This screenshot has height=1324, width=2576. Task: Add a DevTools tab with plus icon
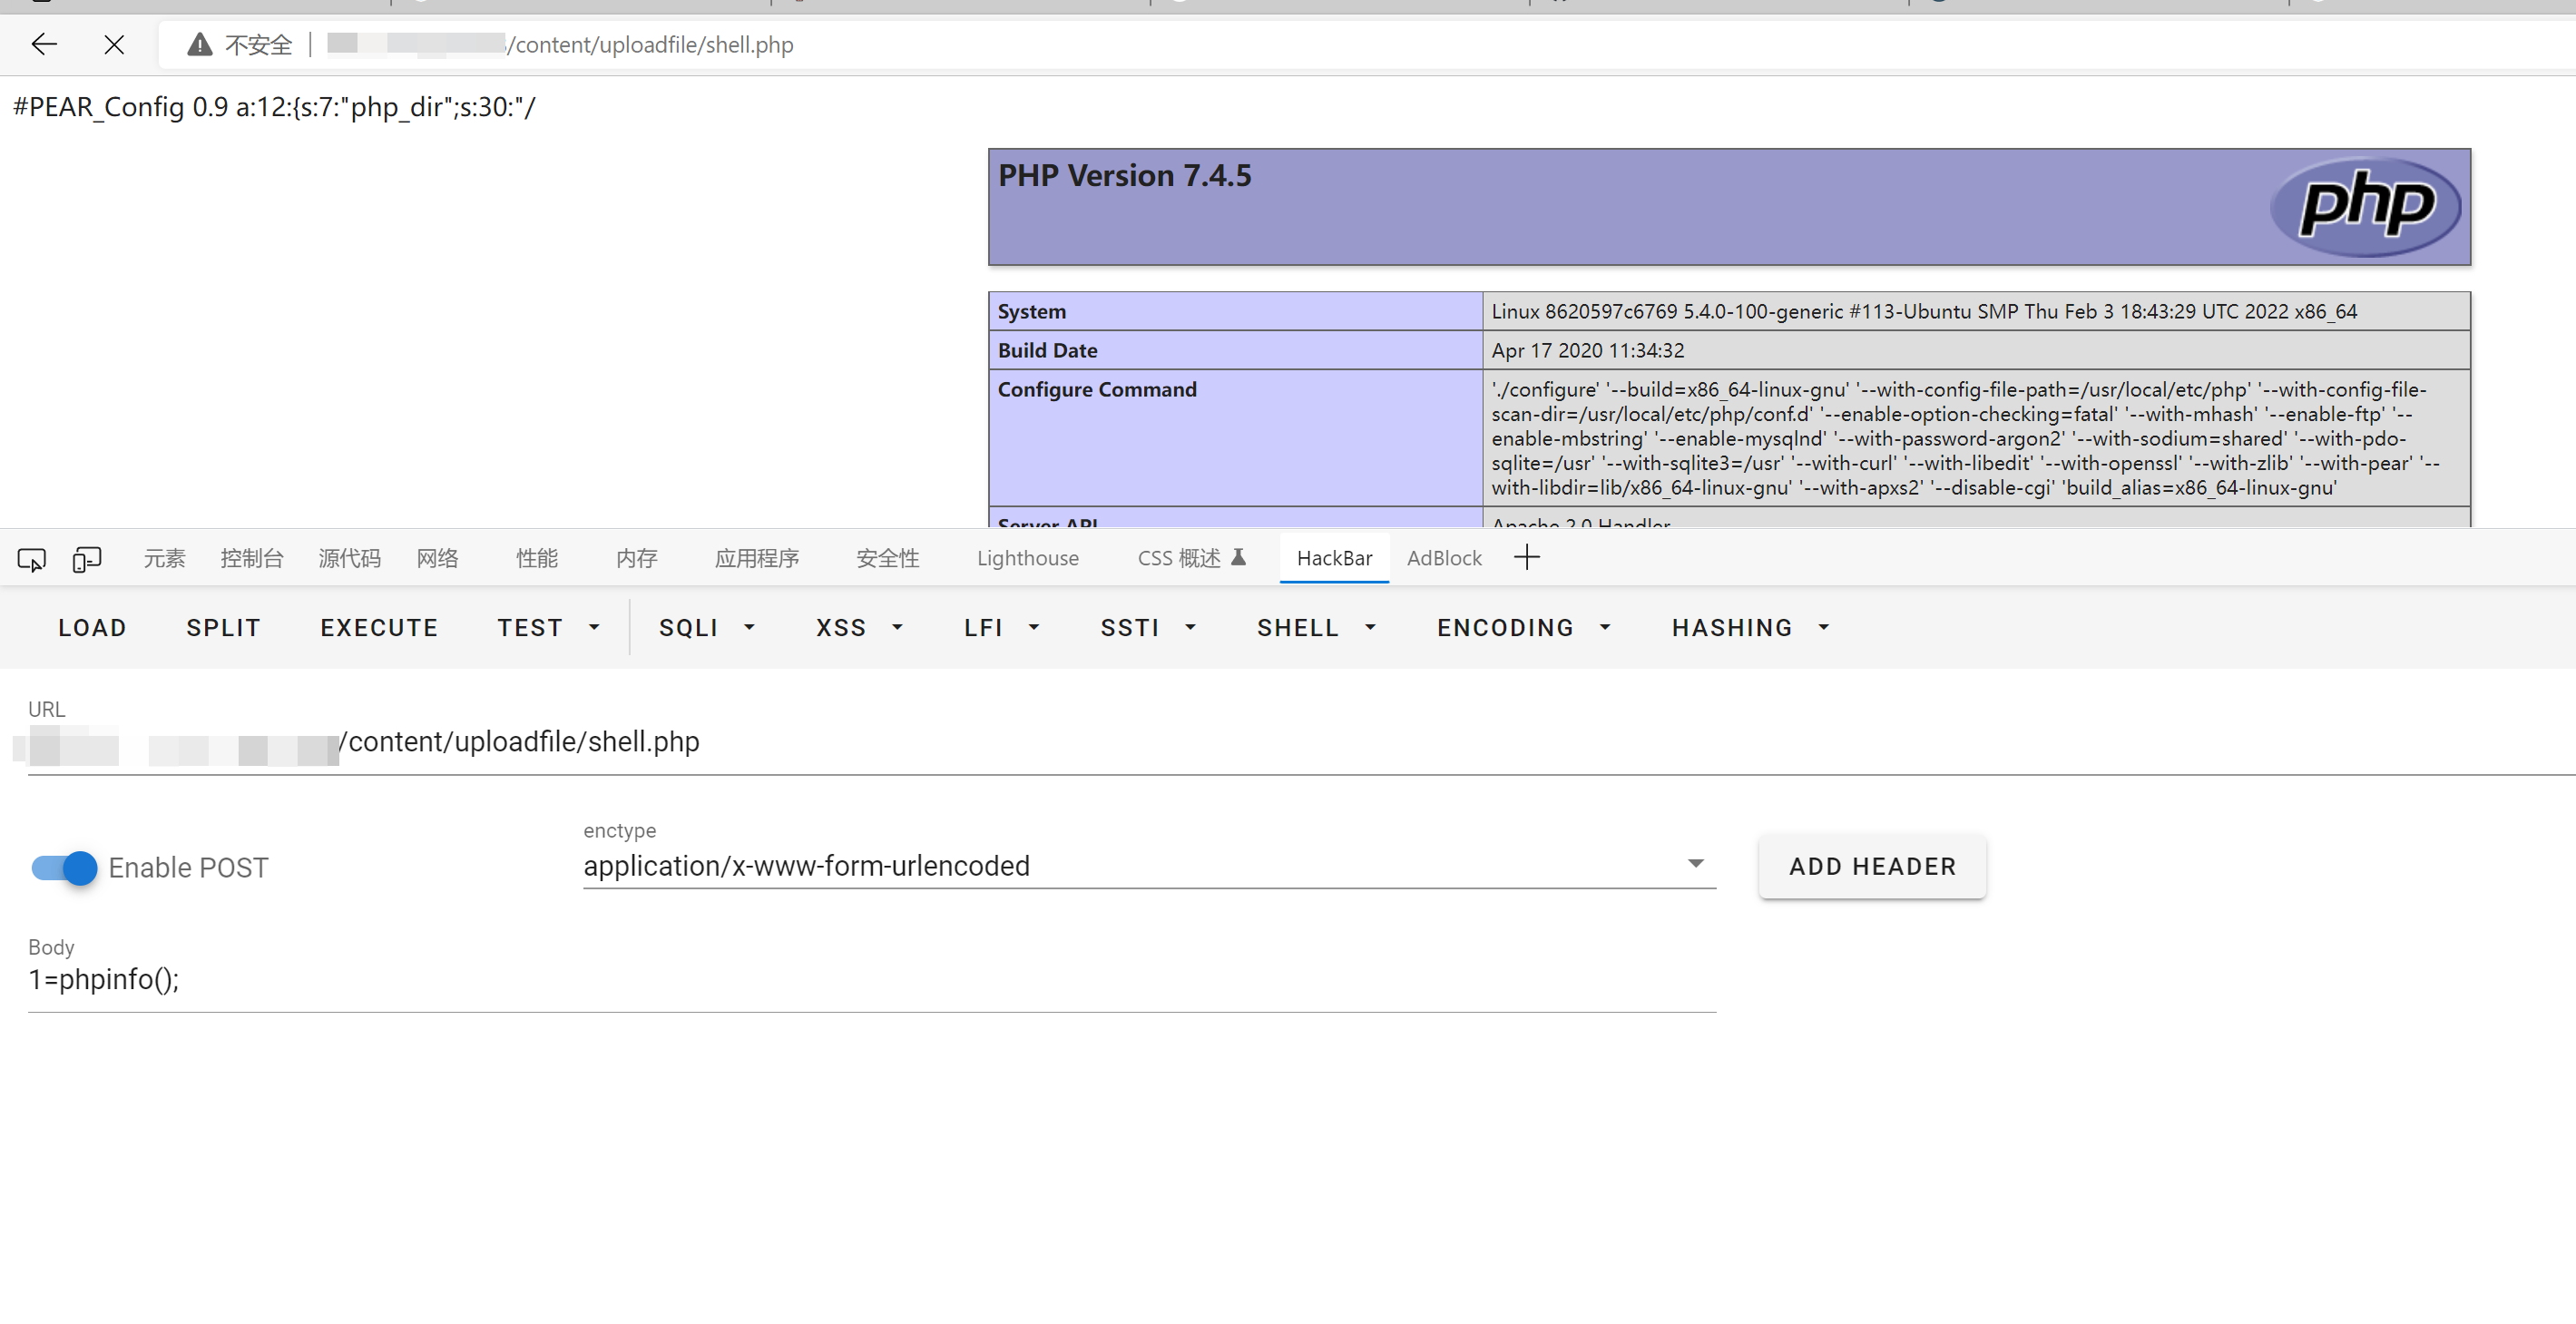(1526, 557)
